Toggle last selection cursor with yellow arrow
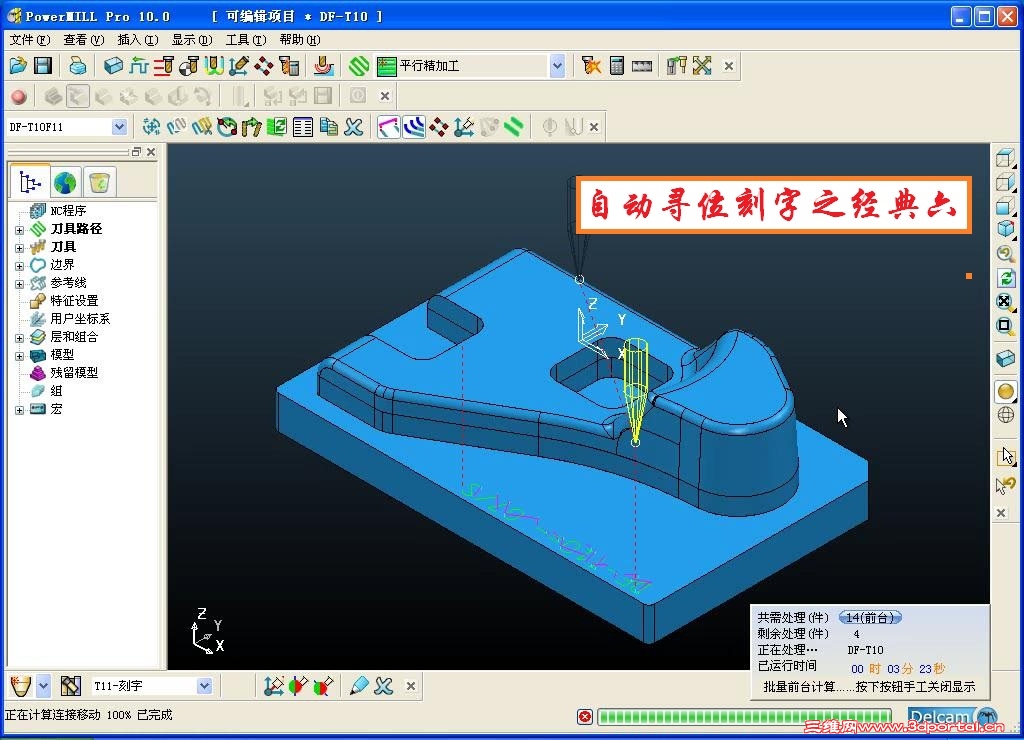1024x740 pixels. (x=1006, y=485)
